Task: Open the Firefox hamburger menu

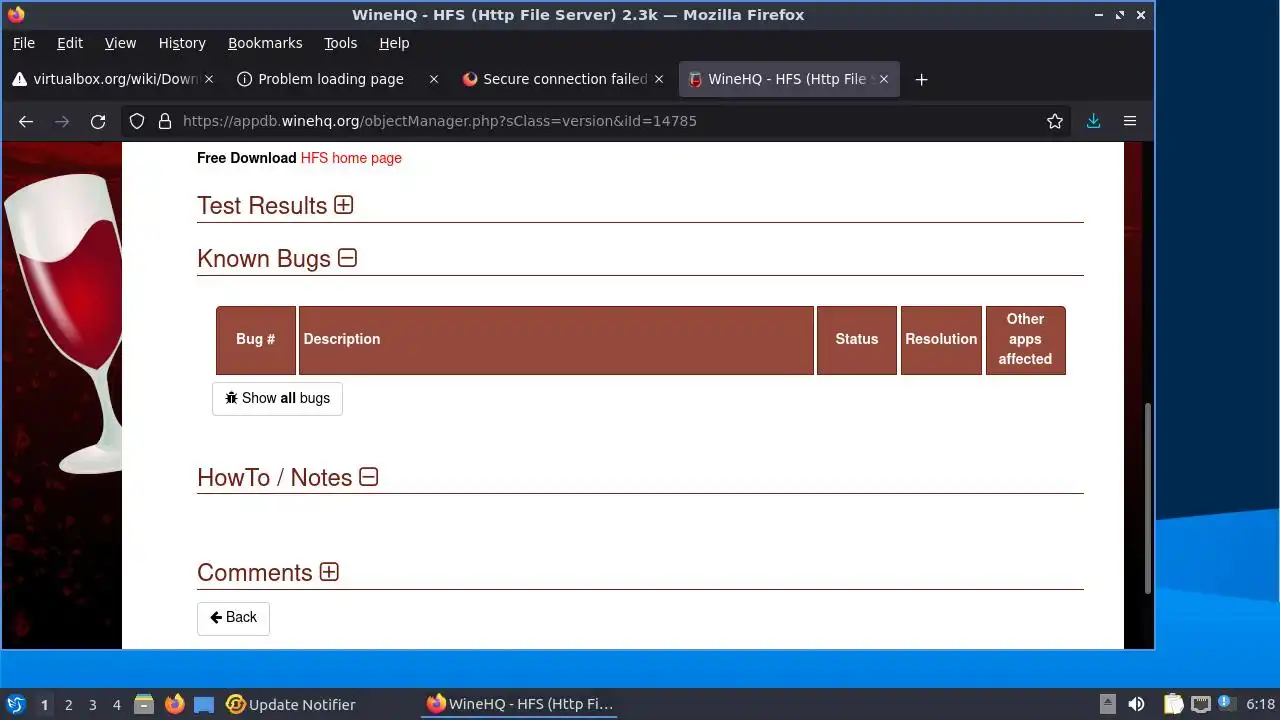Action: point(1130,121)
